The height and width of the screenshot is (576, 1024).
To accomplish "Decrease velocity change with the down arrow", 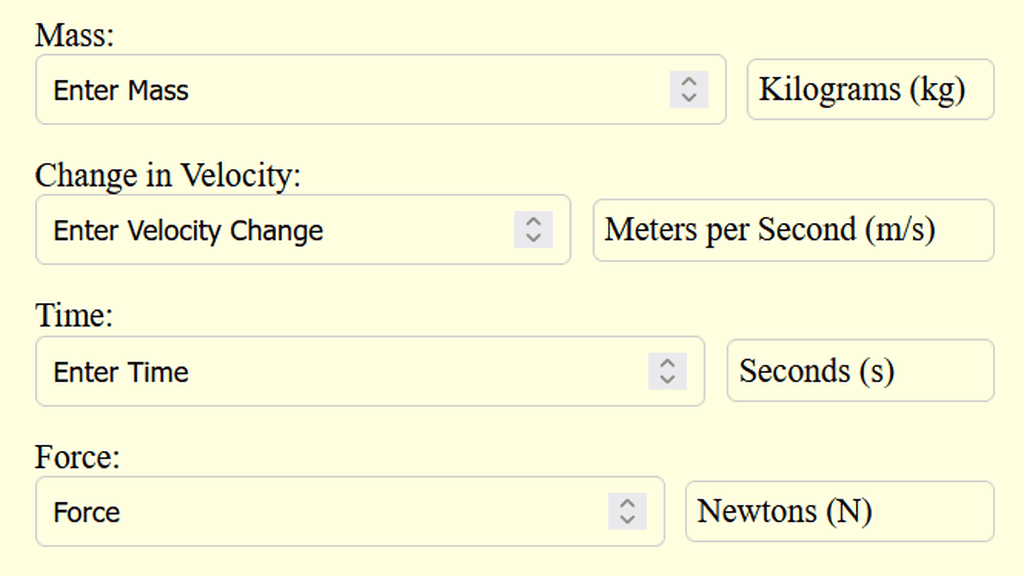I will 533,238.
